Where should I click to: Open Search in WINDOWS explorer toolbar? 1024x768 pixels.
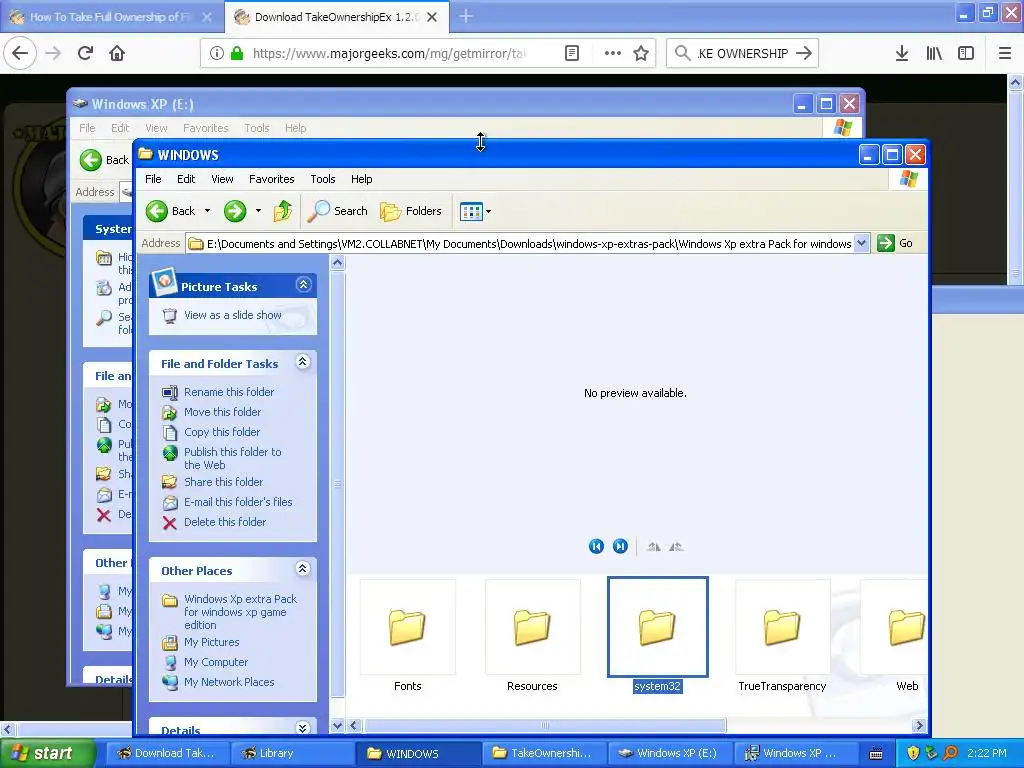(x=338, y=211)
